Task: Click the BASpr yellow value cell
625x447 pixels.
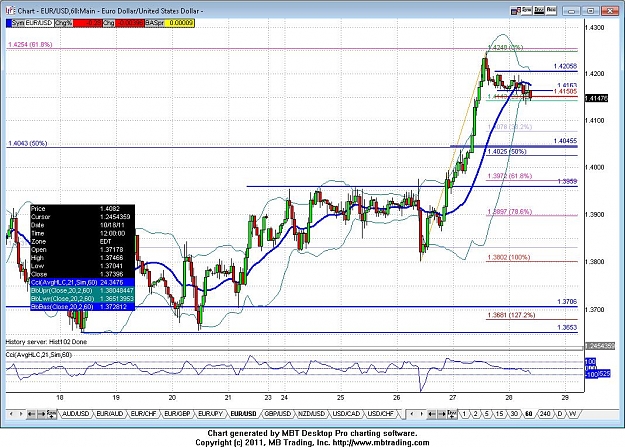Action: tap(180, 23)
